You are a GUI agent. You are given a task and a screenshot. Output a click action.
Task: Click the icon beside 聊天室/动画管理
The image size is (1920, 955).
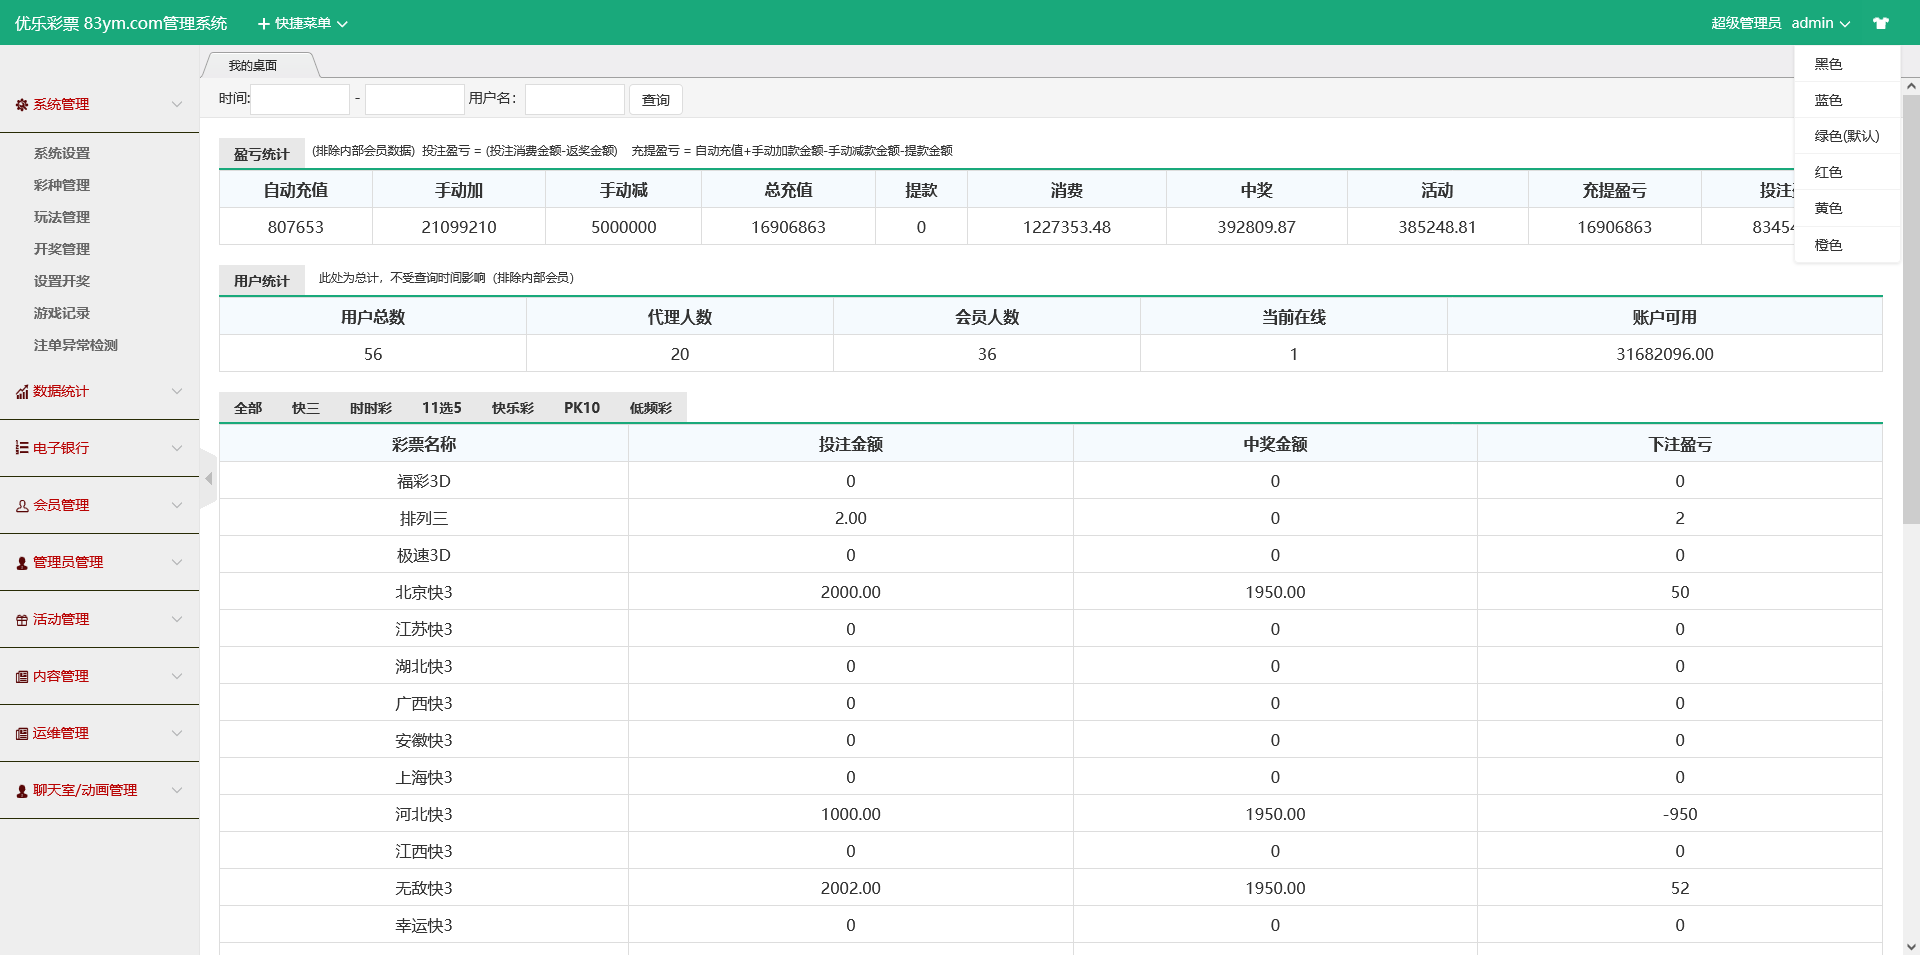(22, 791)
